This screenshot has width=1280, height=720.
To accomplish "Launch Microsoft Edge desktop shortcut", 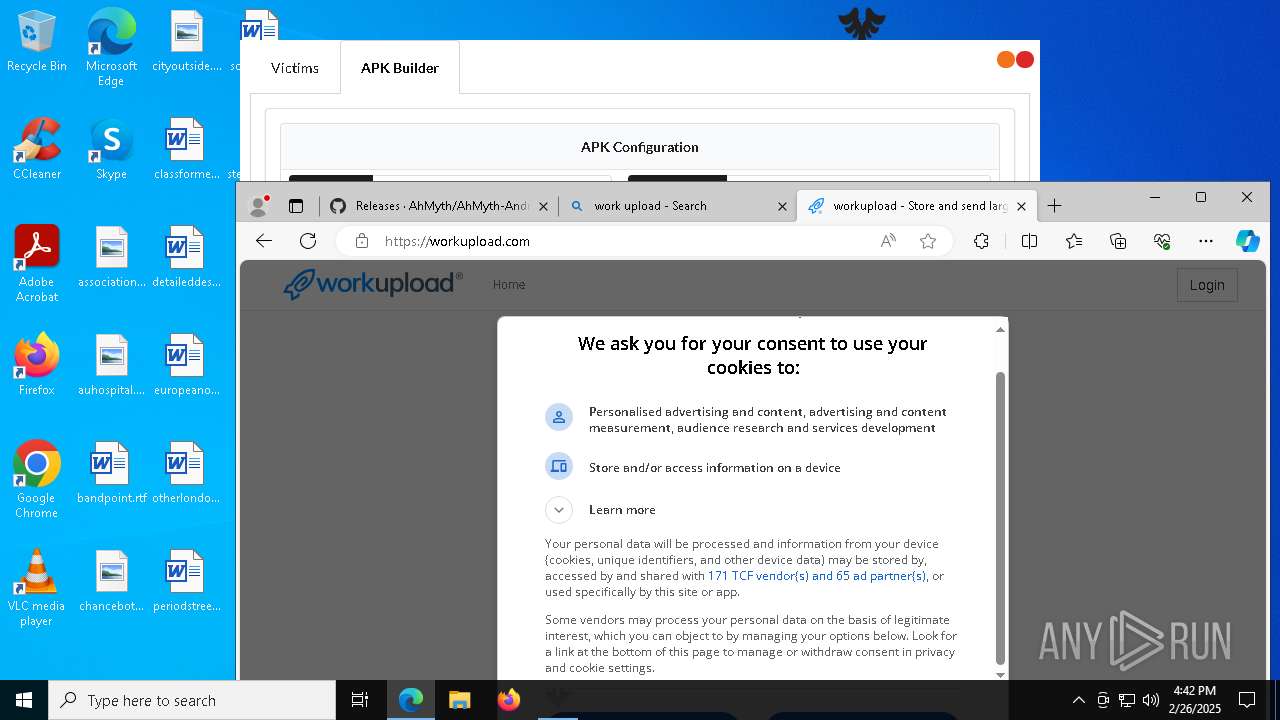I will [x=111, y=48].
